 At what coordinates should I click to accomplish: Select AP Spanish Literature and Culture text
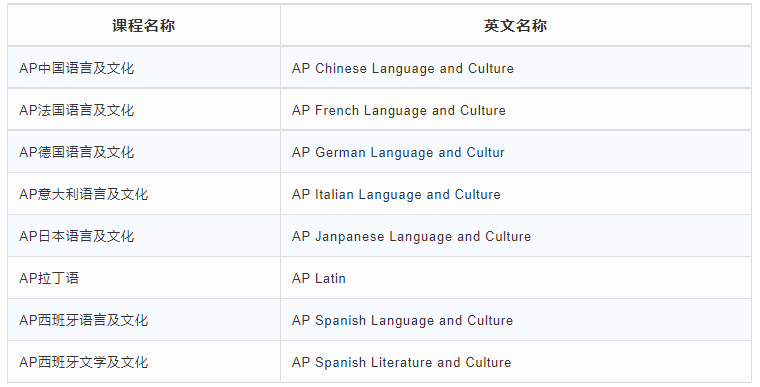coord(401,362)
